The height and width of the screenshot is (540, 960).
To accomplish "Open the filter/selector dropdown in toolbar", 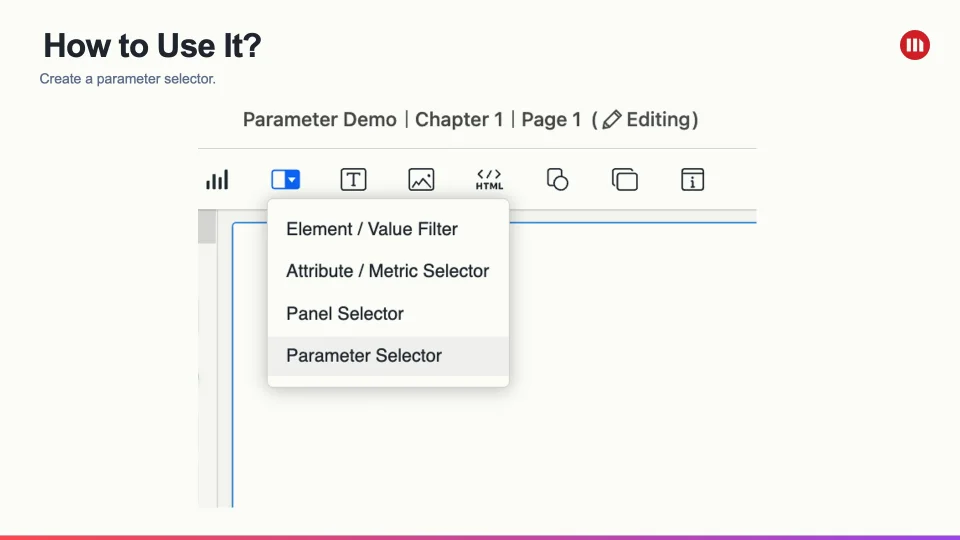I will [285, 180].
